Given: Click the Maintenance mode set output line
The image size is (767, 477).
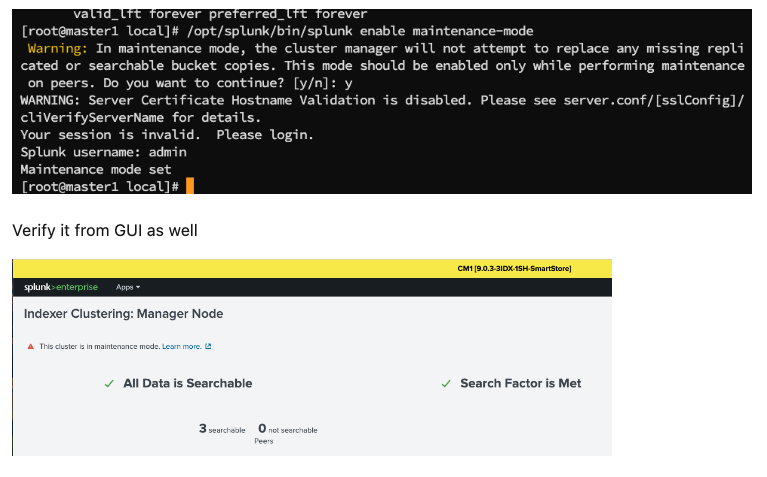Looking at the screenshot, I should [96, 170].
